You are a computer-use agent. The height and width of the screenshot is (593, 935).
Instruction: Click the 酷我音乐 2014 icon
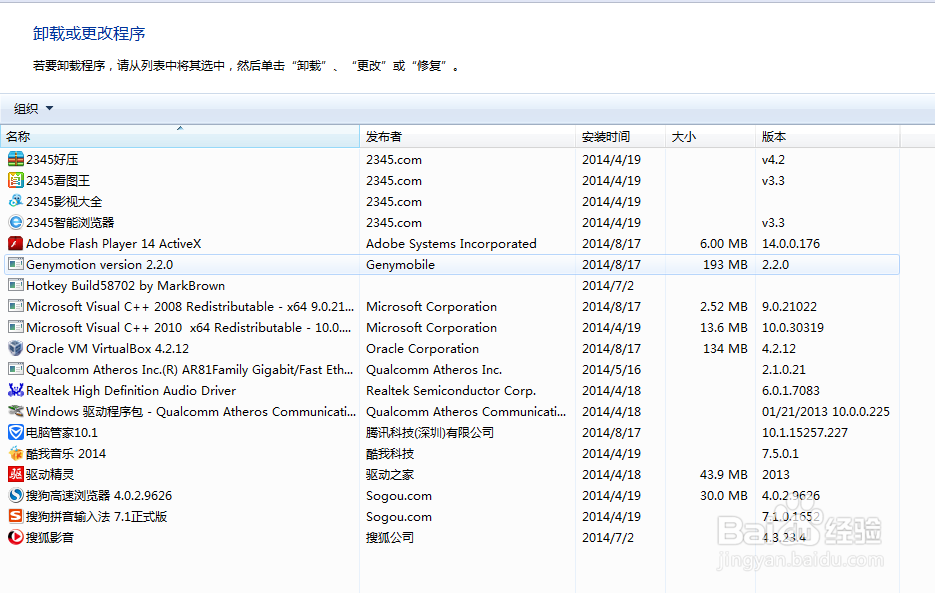coord(16,453)
